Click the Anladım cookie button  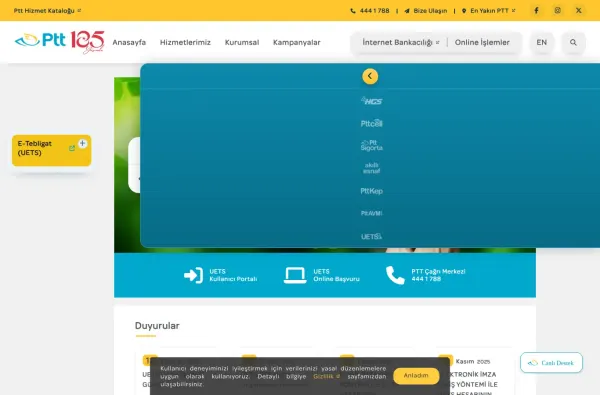point(416,375)
